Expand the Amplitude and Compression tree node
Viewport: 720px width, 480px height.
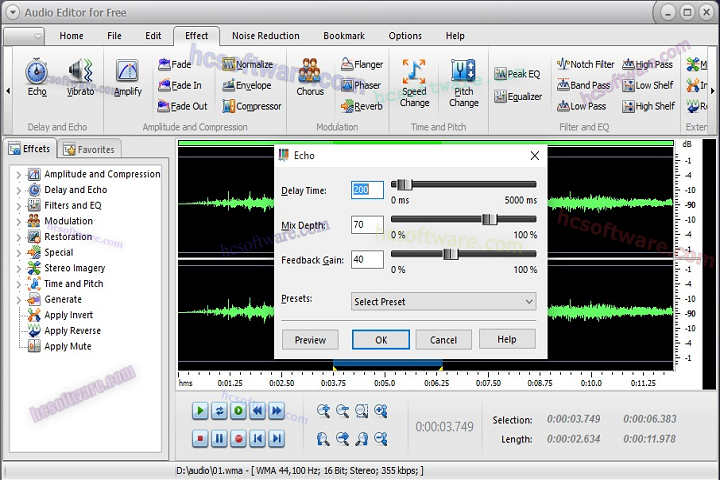18,175
